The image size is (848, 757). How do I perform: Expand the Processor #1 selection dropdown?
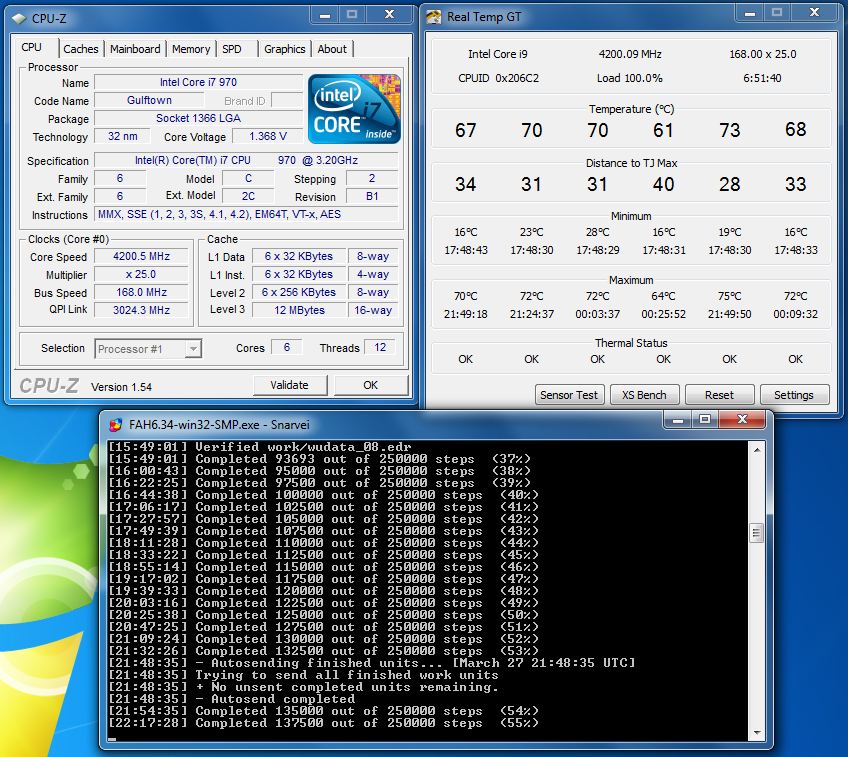tap(193, 349)
